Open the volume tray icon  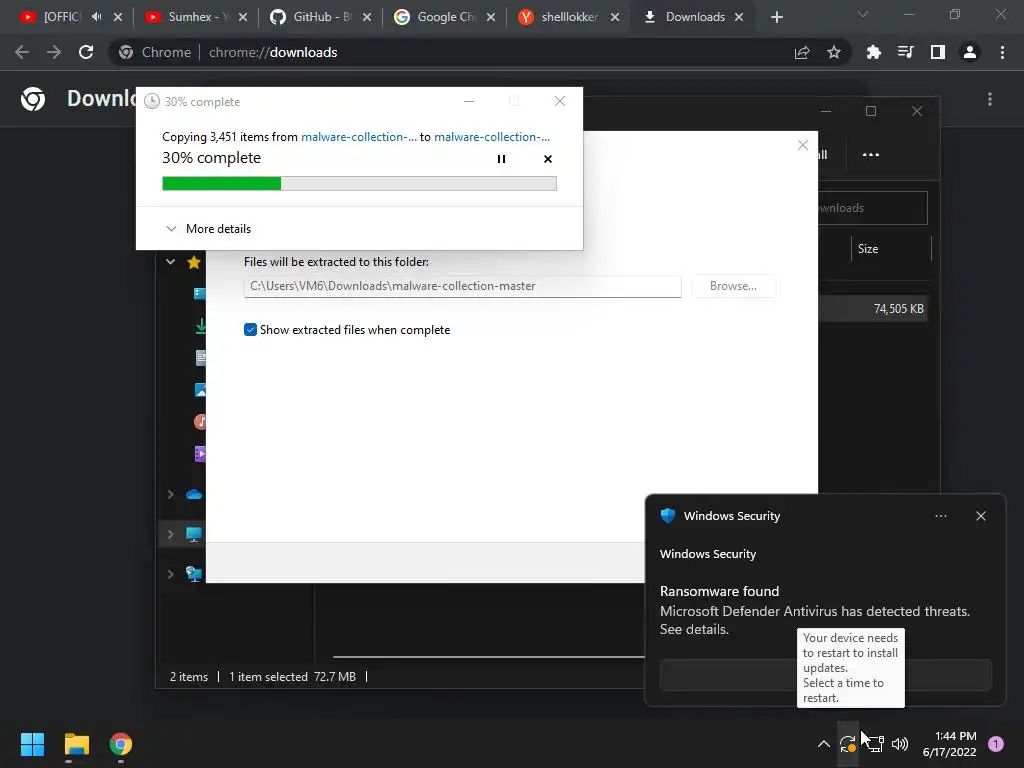[900, 744]
